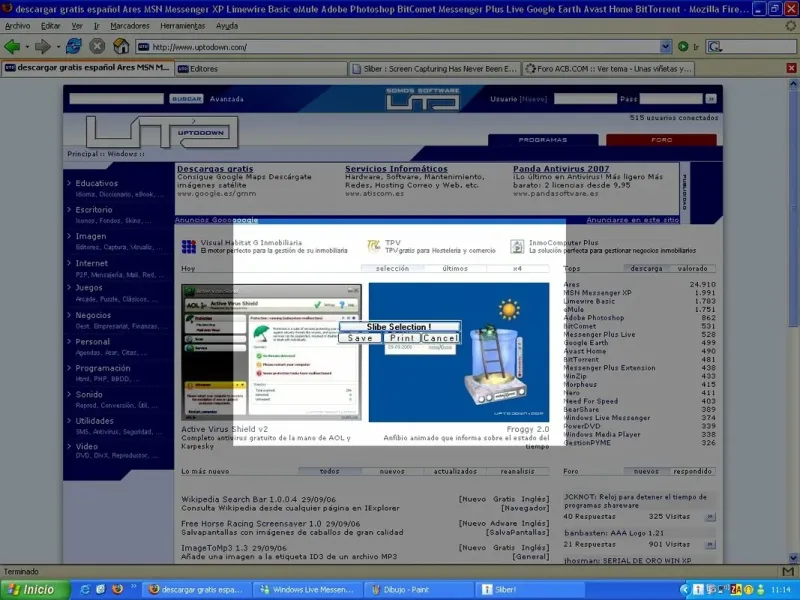800x600 pixels.
Task: Open 'MSN Messenger XP' in Tops list
Action: point(597,293)
